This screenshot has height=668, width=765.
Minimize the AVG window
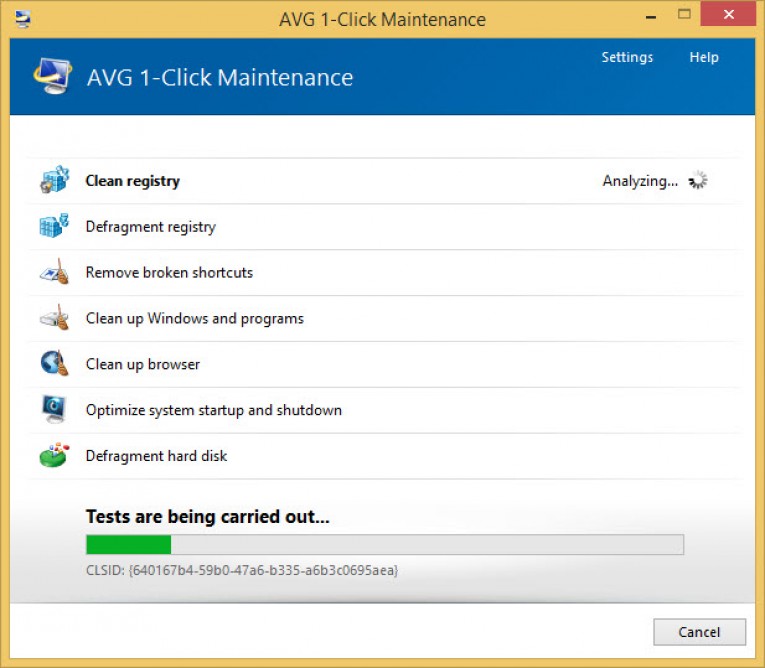pos(651,17)
